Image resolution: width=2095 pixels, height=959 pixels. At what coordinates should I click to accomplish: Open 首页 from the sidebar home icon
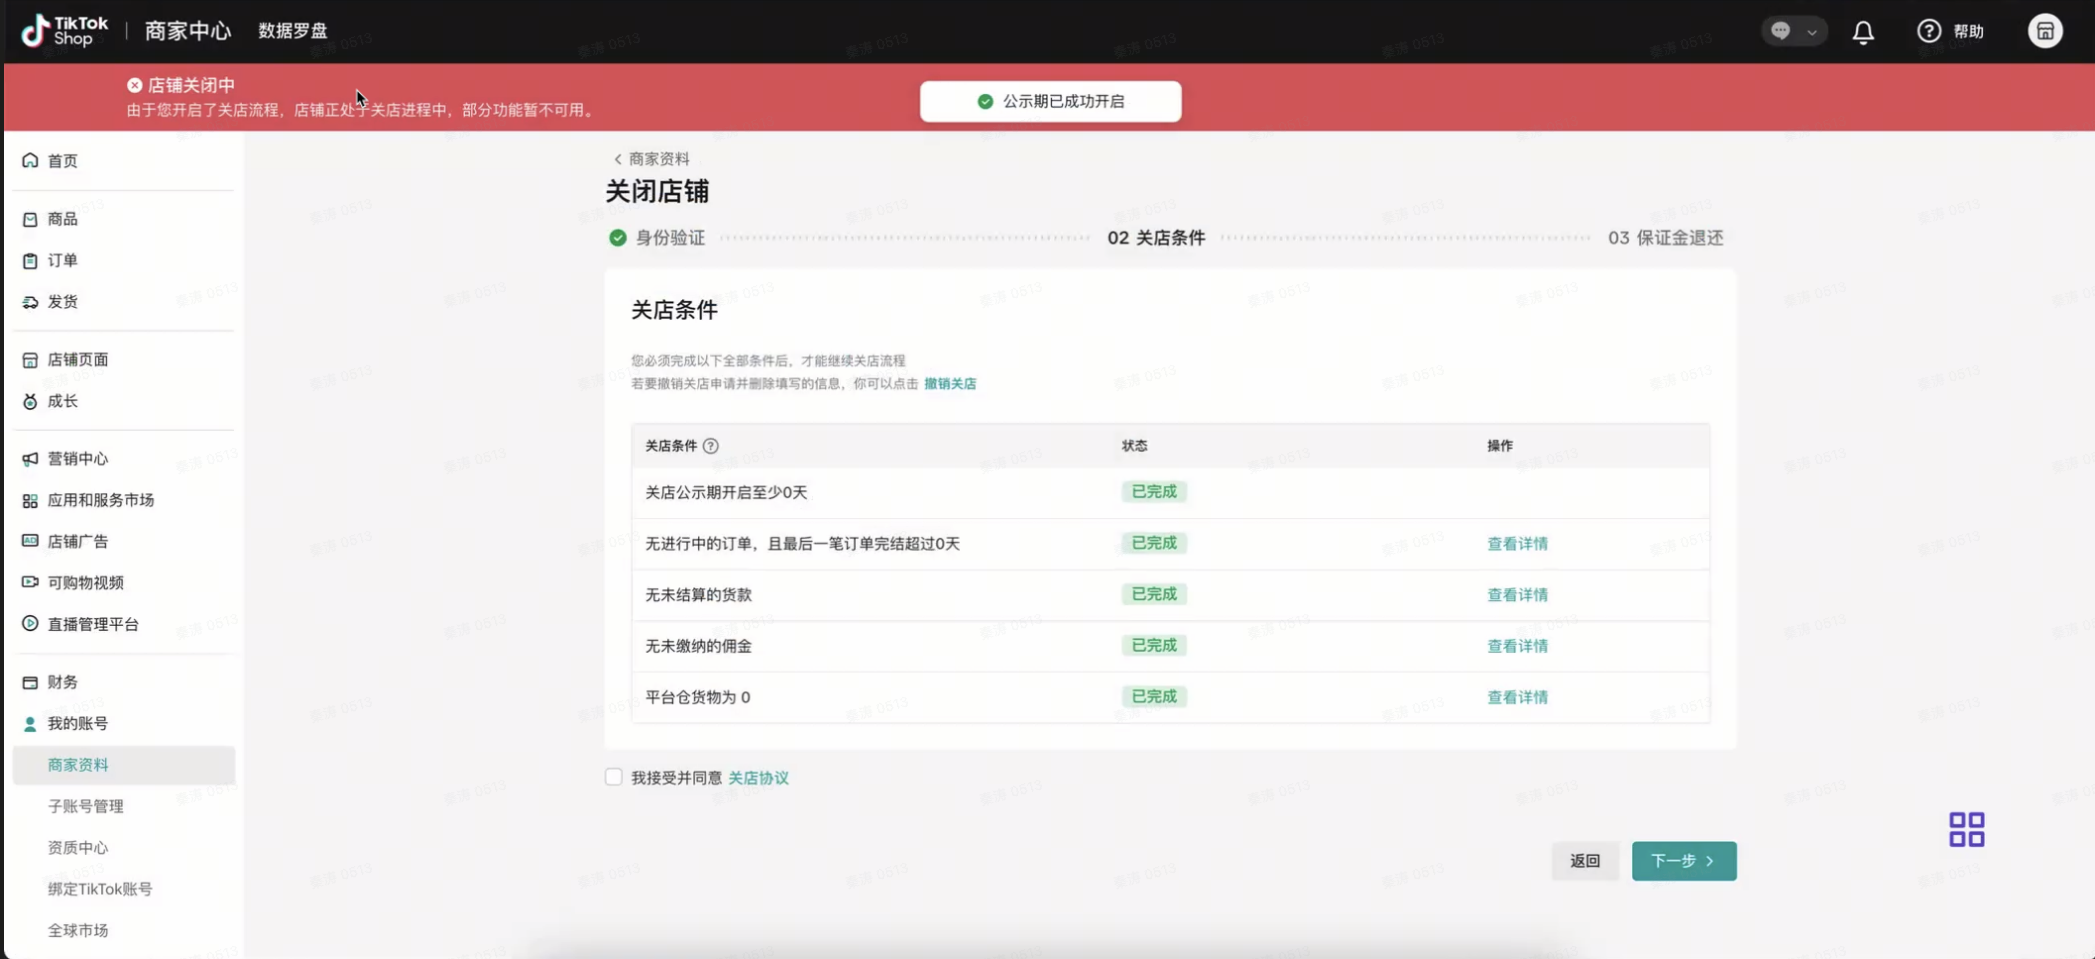31,161
